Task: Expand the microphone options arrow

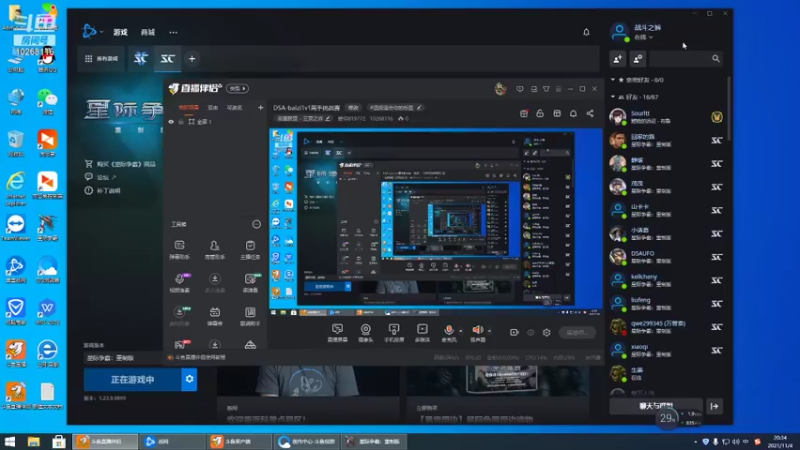Action: 461,331
